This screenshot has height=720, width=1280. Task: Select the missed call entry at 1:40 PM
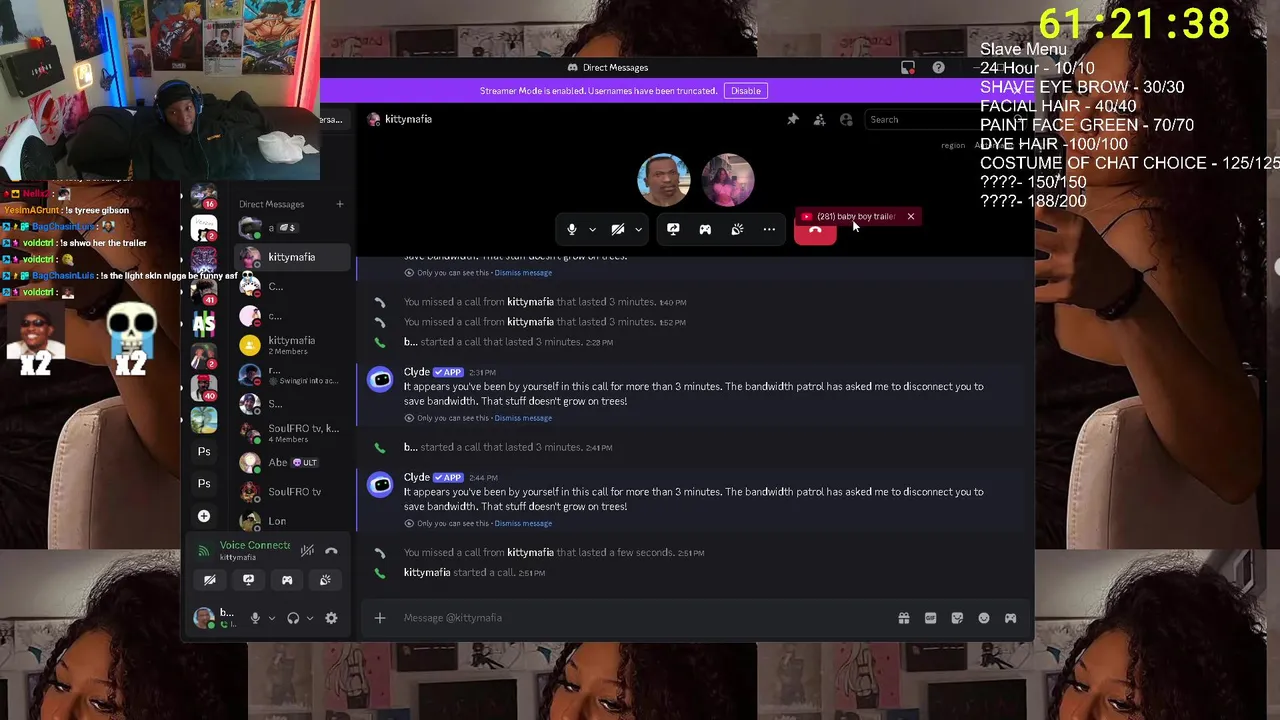tap(545, 302)
